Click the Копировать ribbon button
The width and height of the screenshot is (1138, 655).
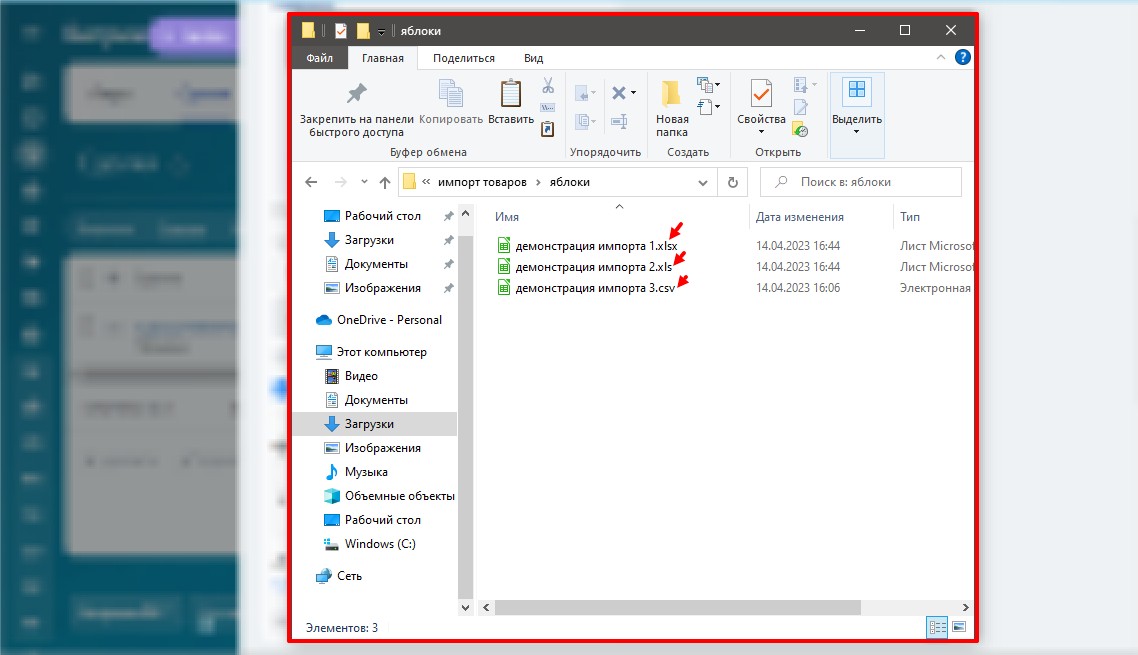(x=451, y=102)
